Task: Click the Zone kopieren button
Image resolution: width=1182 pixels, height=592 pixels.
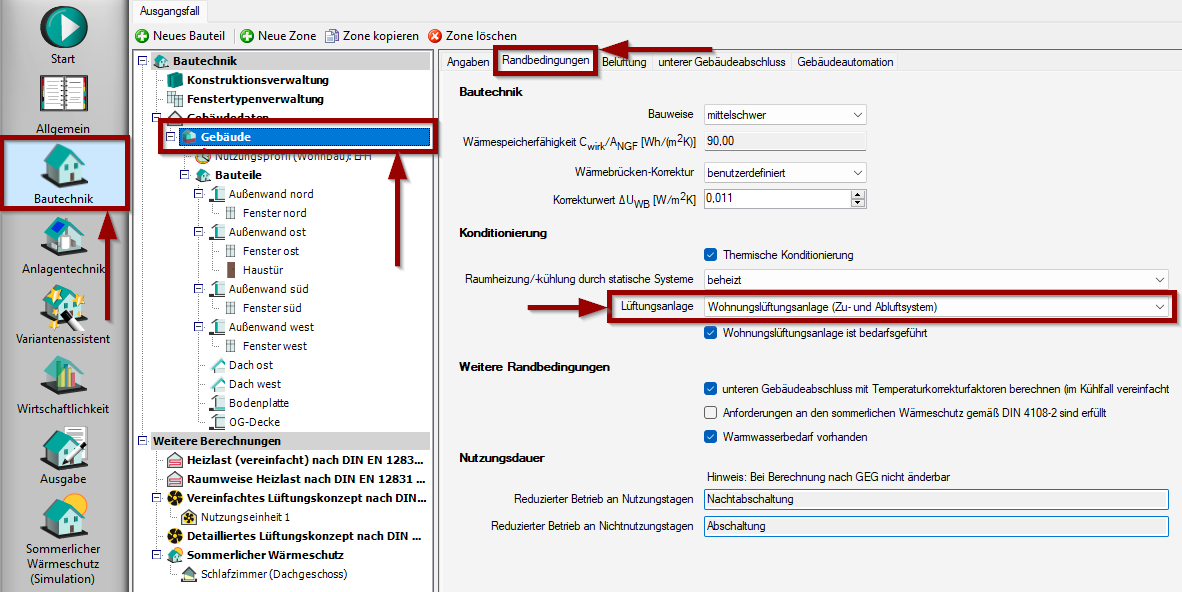Action: point(371,36)
